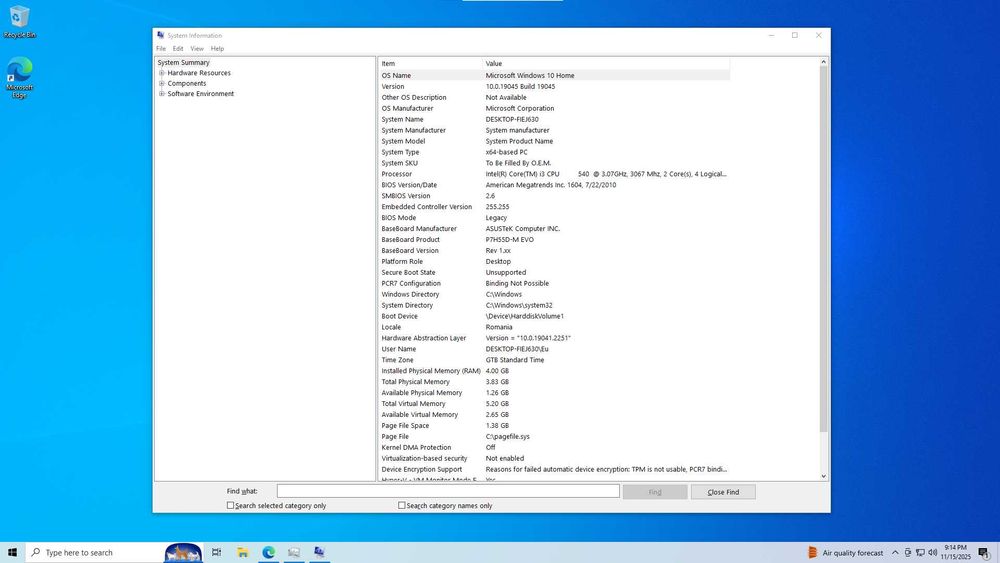Enable Search category names only checkbox

pos(402,505)
